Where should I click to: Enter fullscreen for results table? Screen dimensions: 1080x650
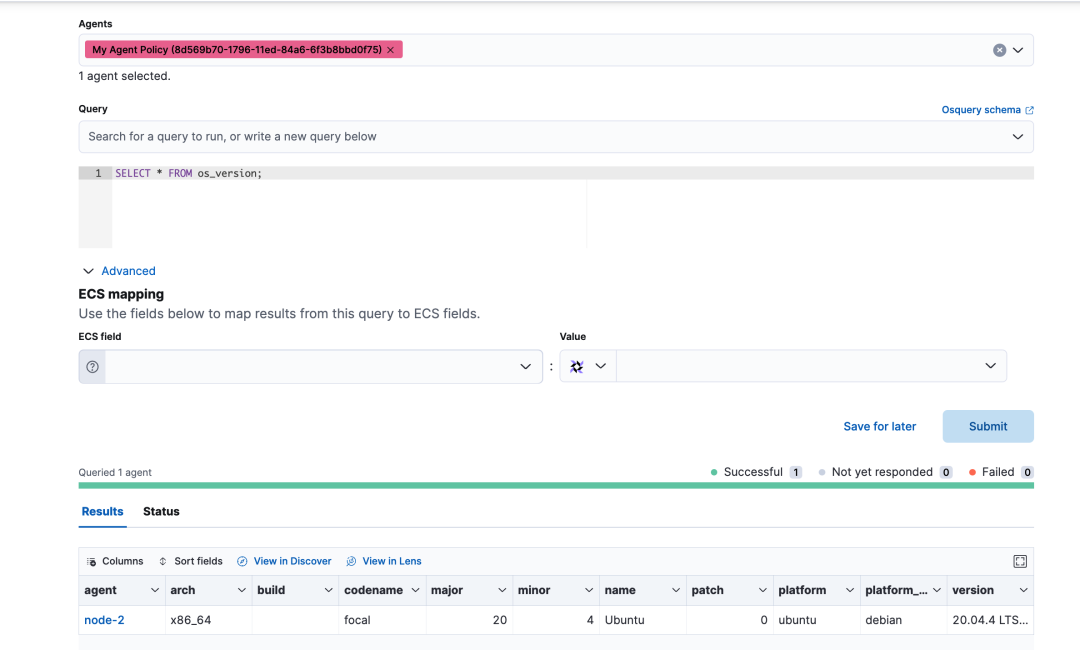pyautogui.click(x=1020, y=562)
